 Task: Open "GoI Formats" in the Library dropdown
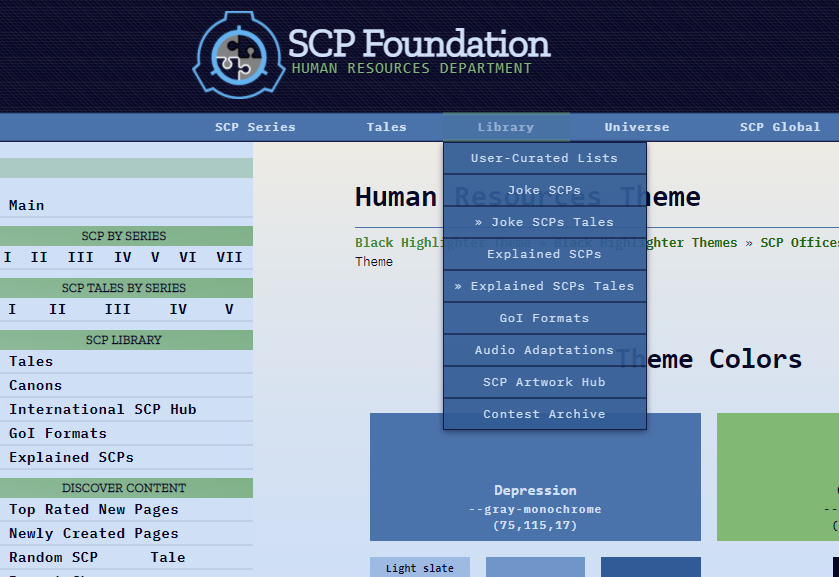pyautogui.click(x=544, y=317)
